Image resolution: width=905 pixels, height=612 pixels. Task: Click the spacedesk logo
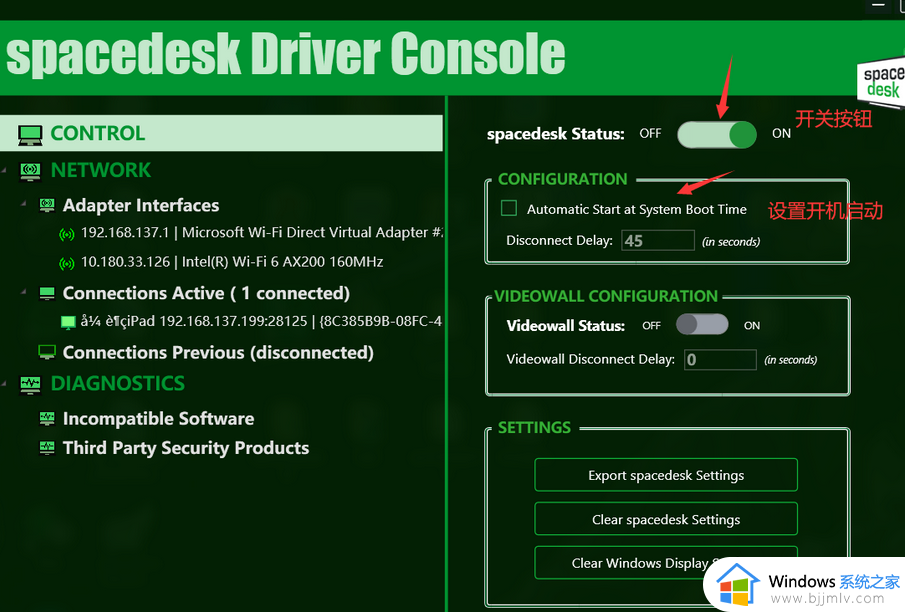[882, 81]
